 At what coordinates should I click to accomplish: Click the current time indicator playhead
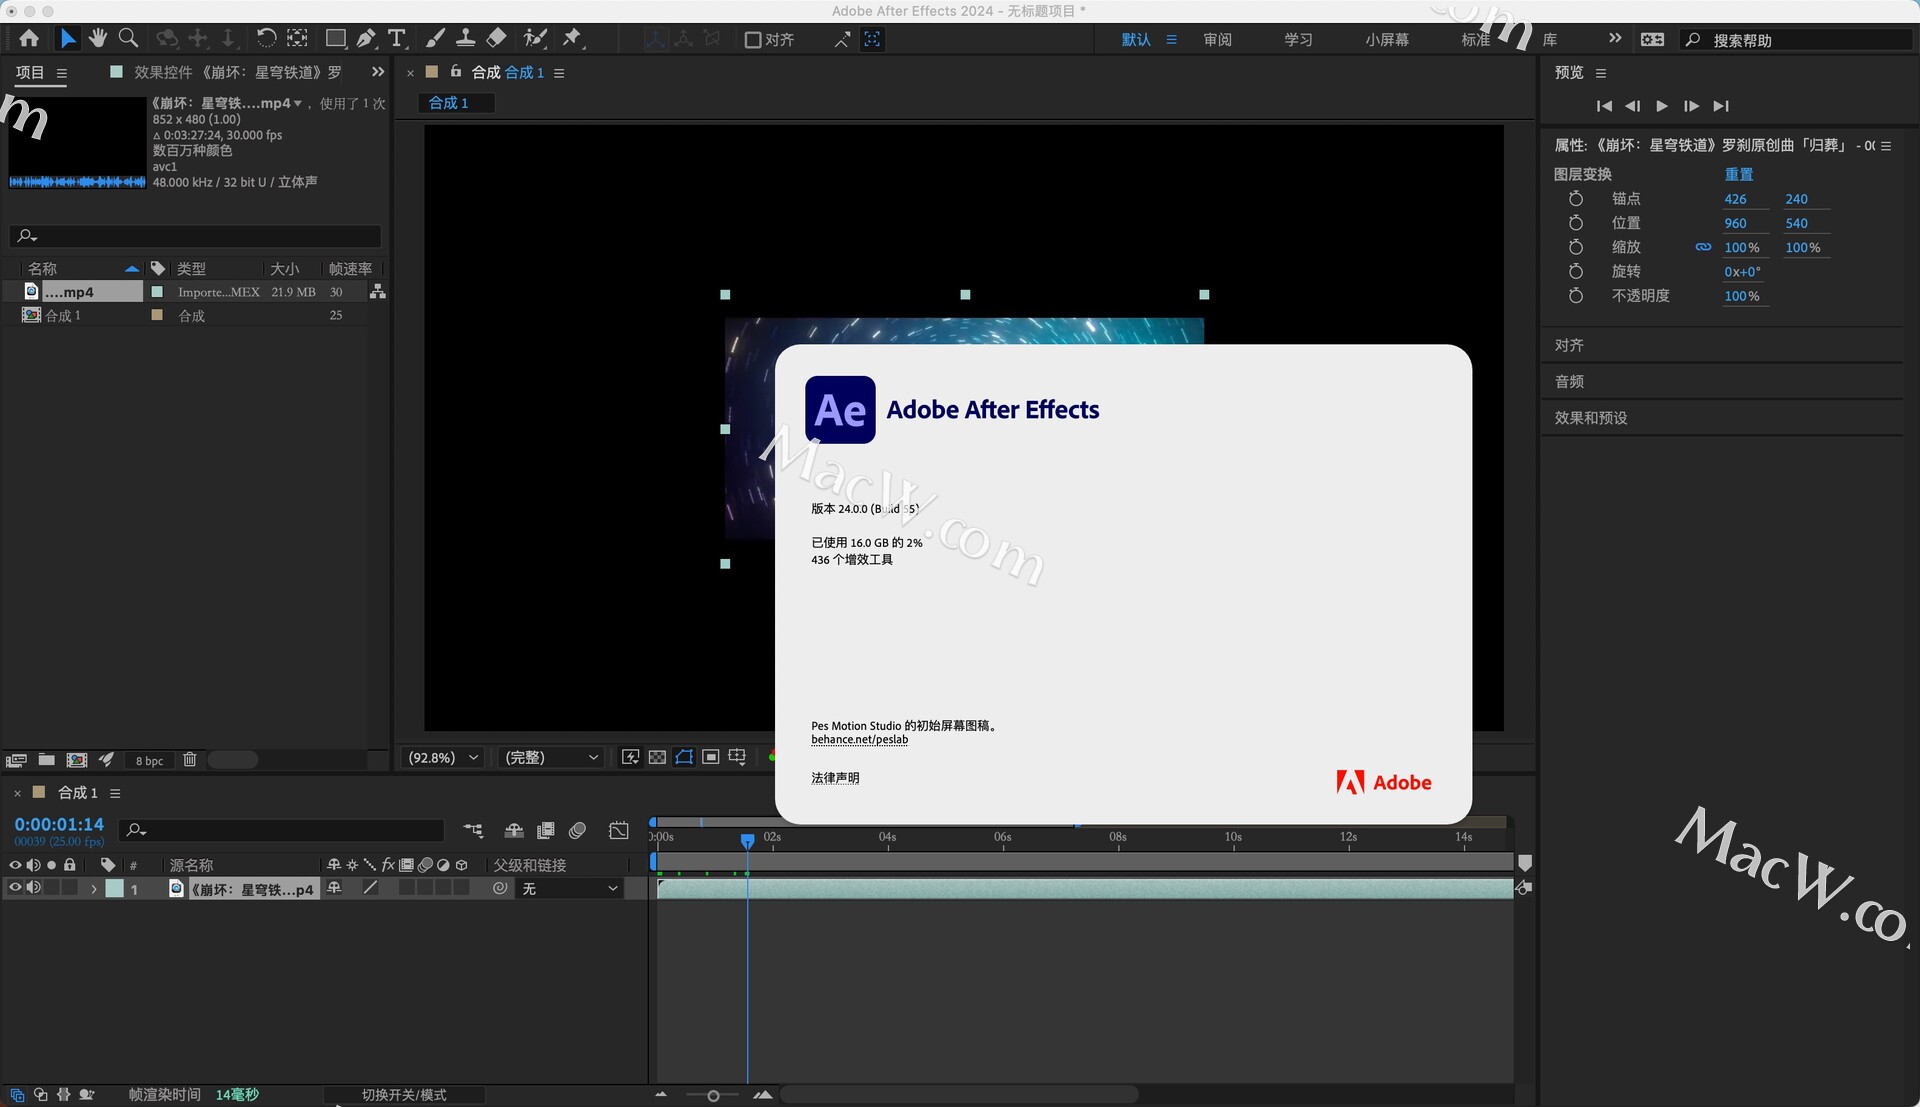[x=747, y=841]
